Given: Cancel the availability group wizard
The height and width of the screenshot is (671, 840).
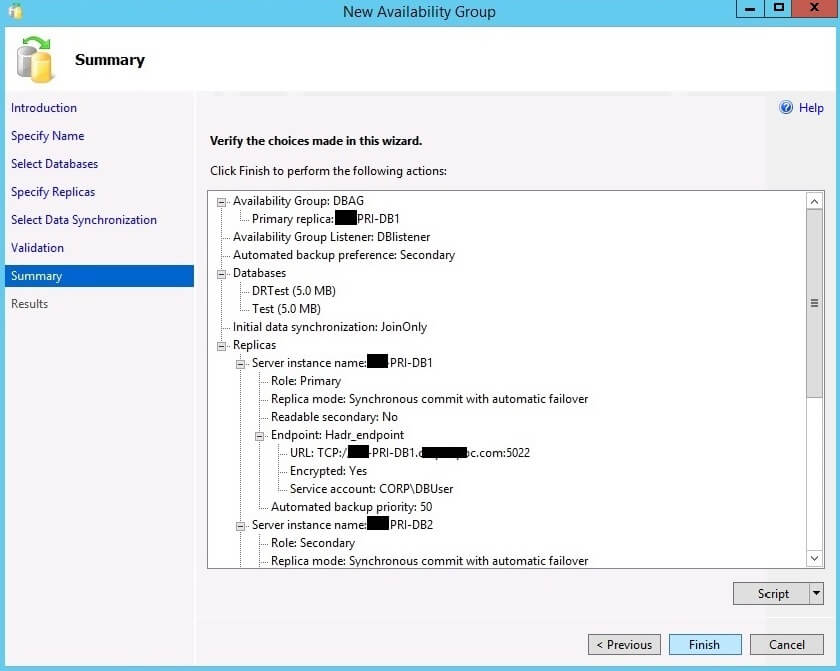Looking at the screenshot, I should 785,644.
